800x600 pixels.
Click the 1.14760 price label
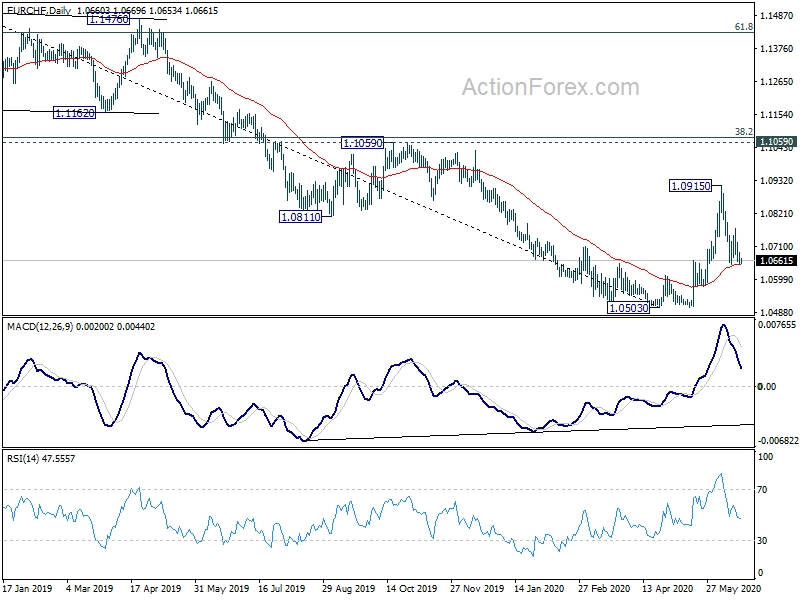click(x=108, y=19)
